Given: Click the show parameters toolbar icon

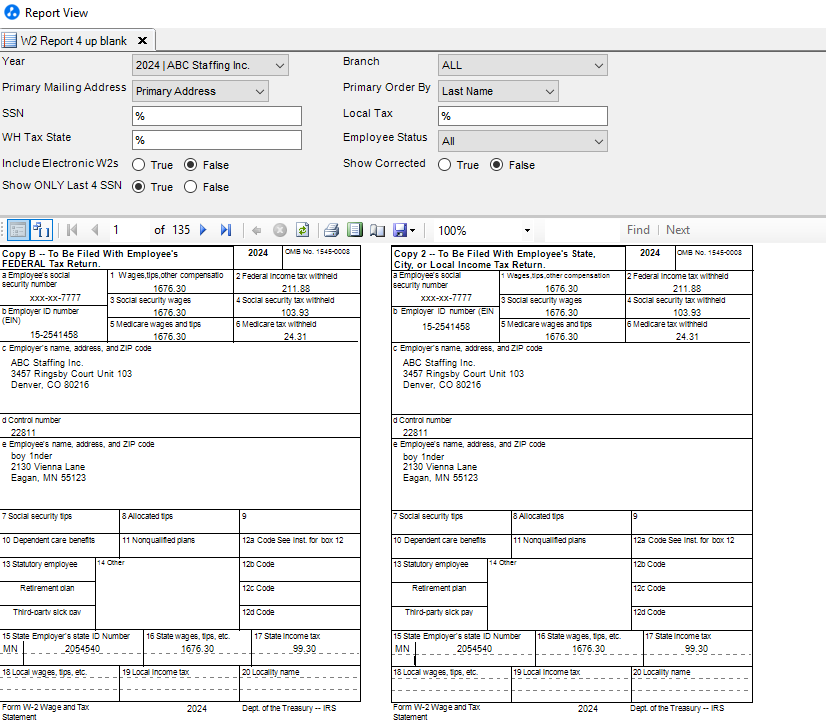Looking at the screenshot, I should 18,230.
